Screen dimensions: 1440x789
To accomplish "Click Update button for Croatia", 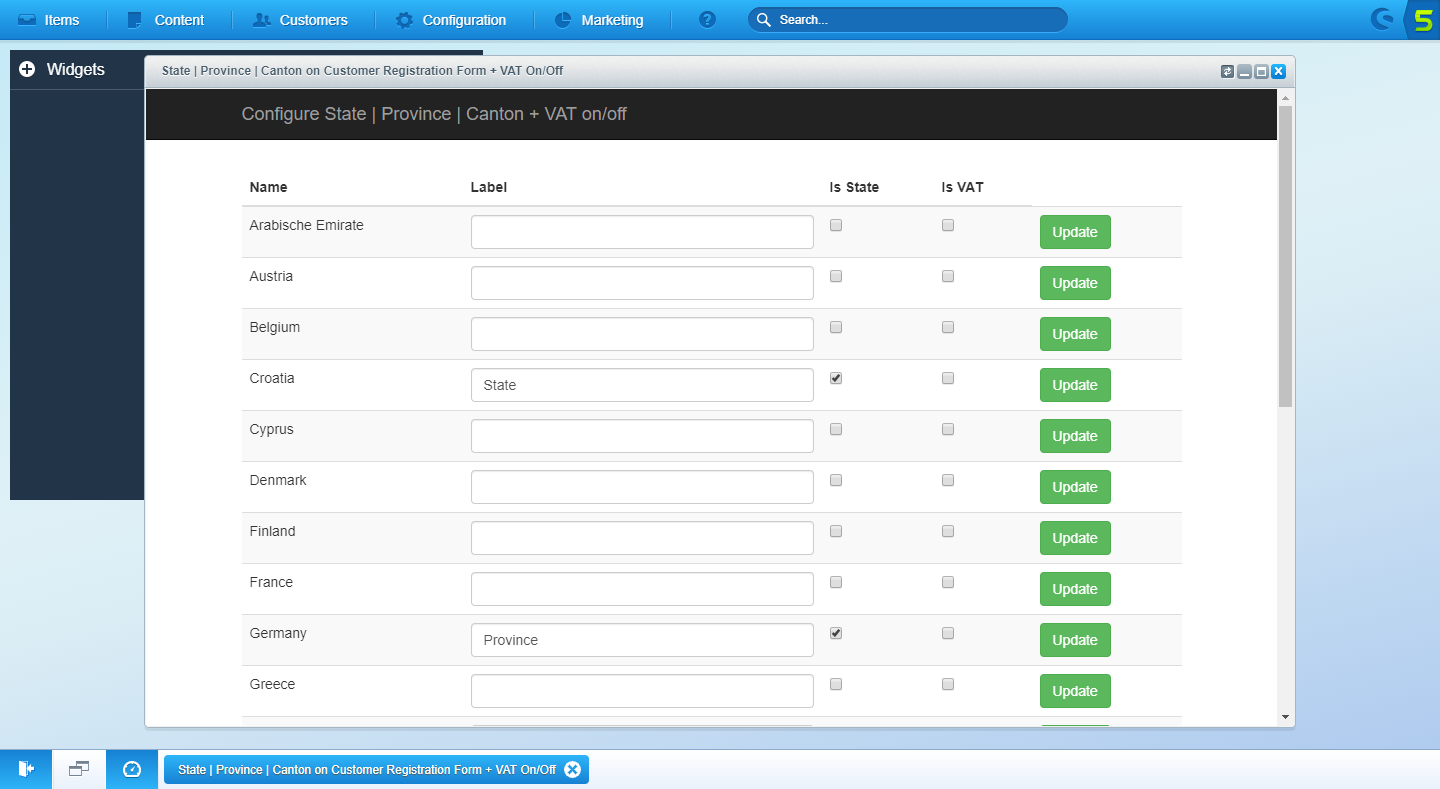I will pos(1075,385).
